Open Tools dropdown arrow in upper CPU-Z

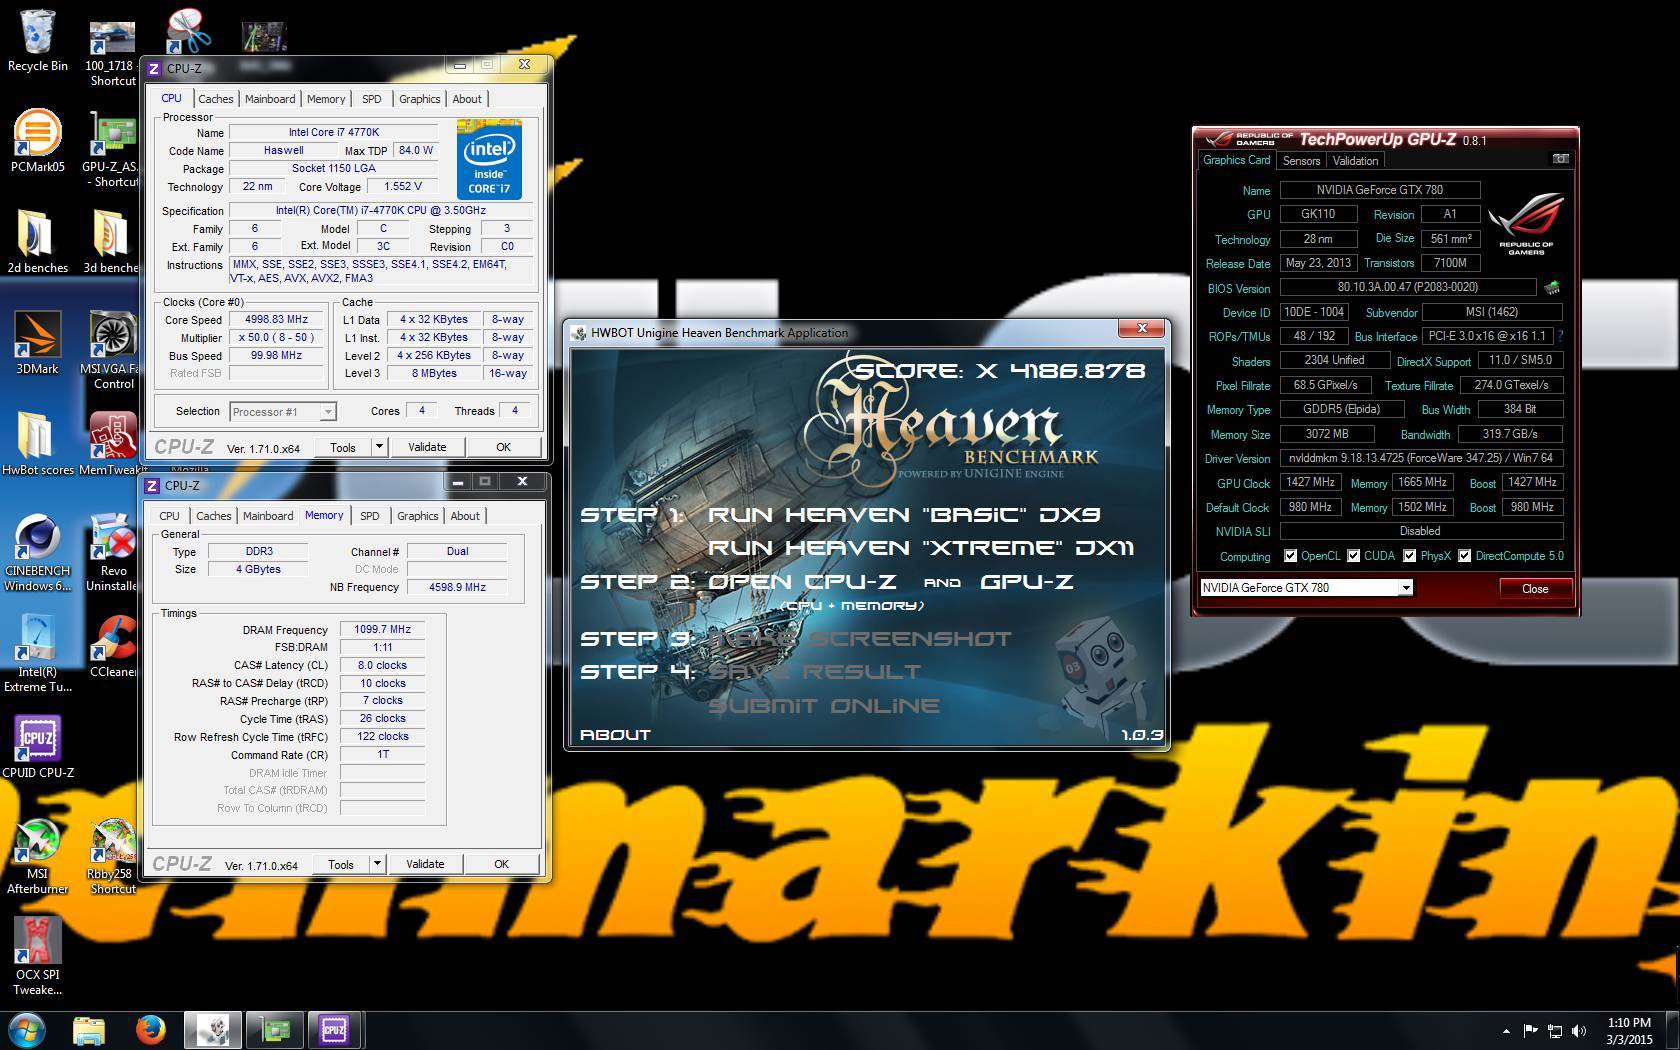[x=379, y=447]
